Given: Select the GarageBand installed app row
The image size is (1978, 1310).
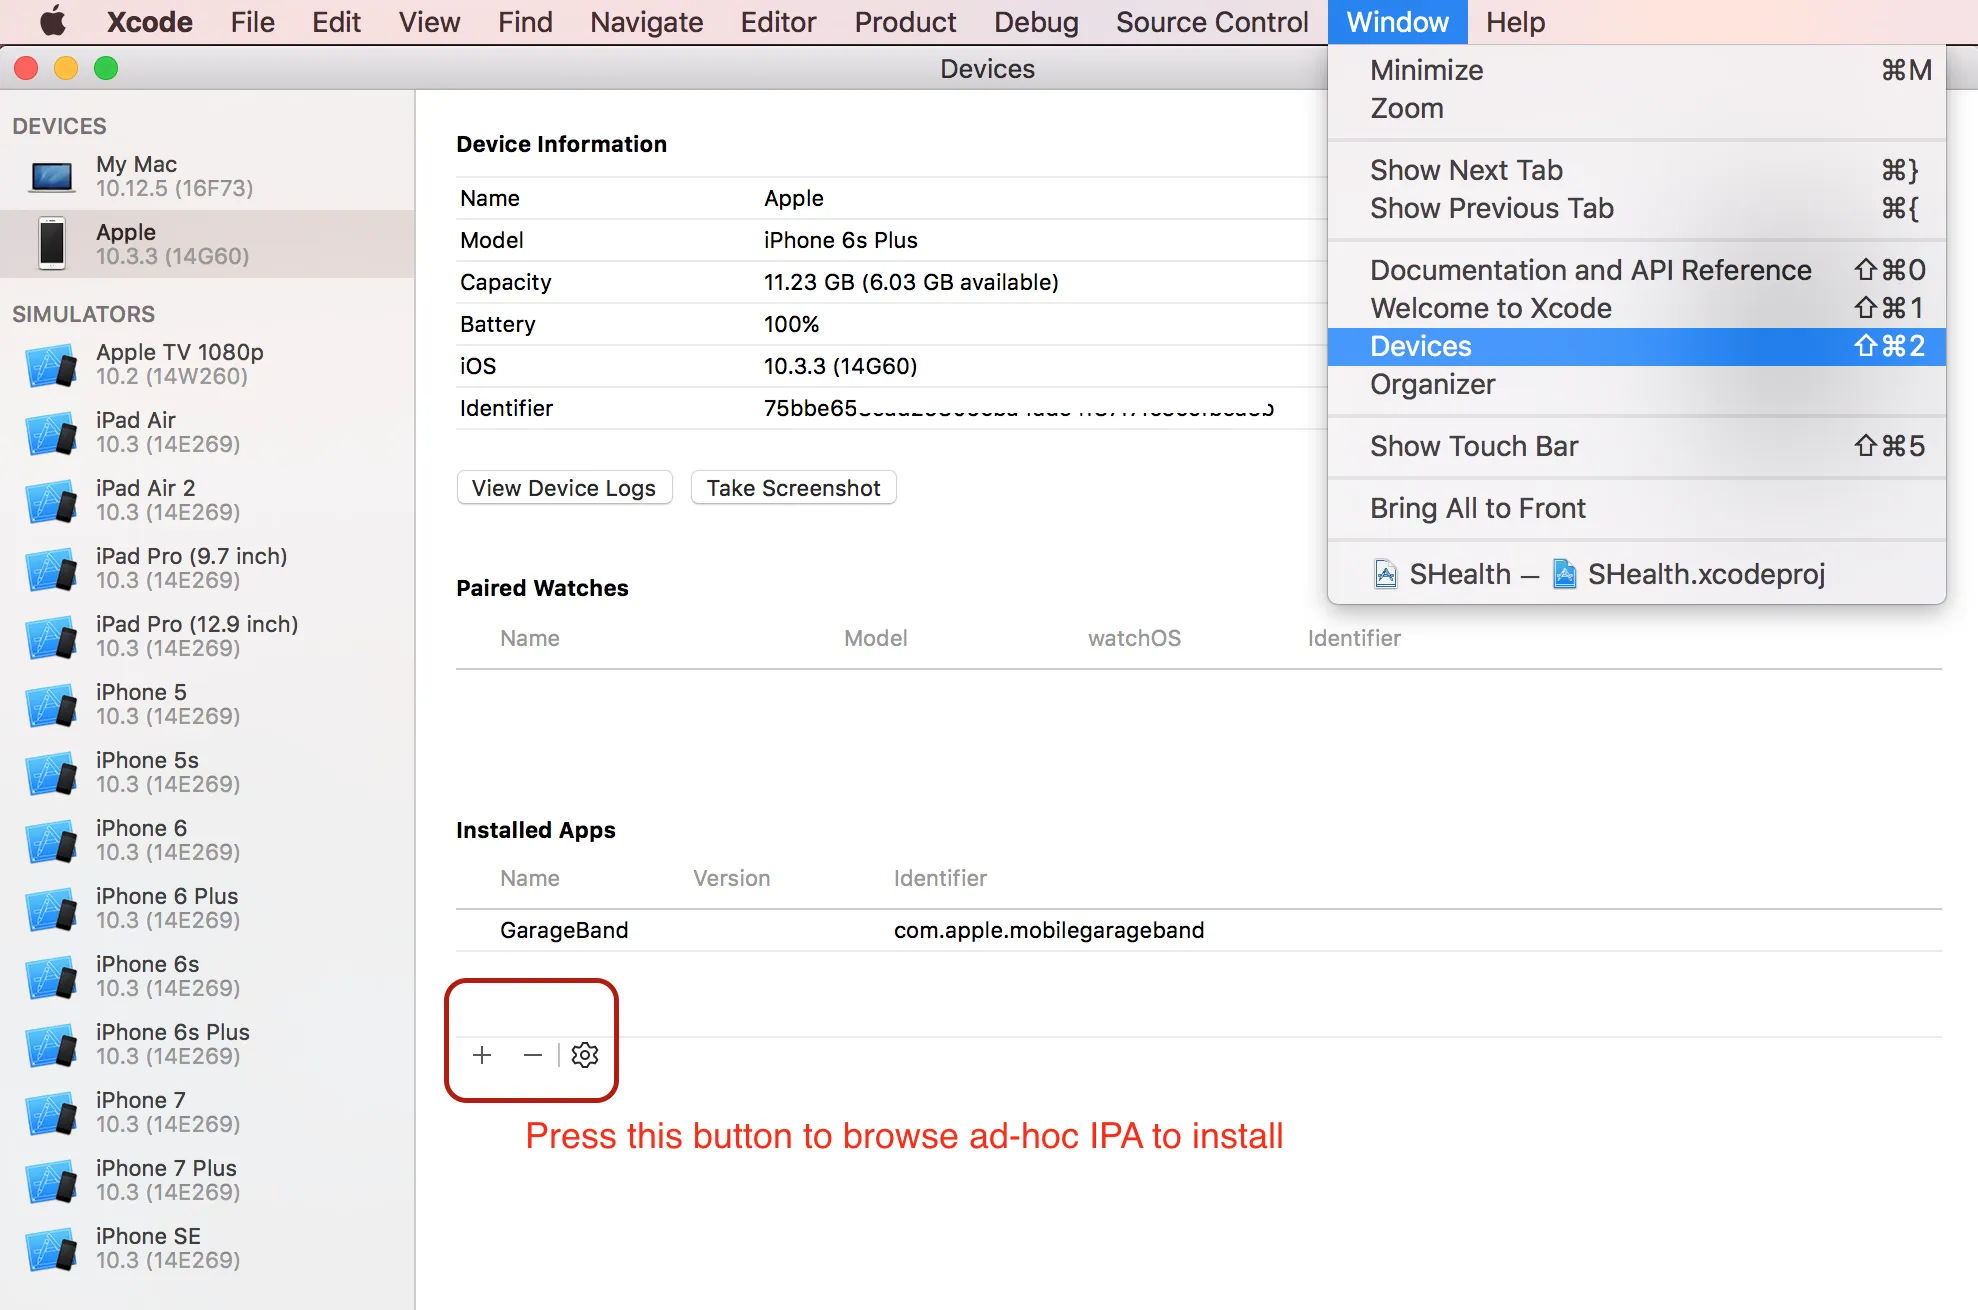Looking at the screenshot, I should [x=564, y=930].
